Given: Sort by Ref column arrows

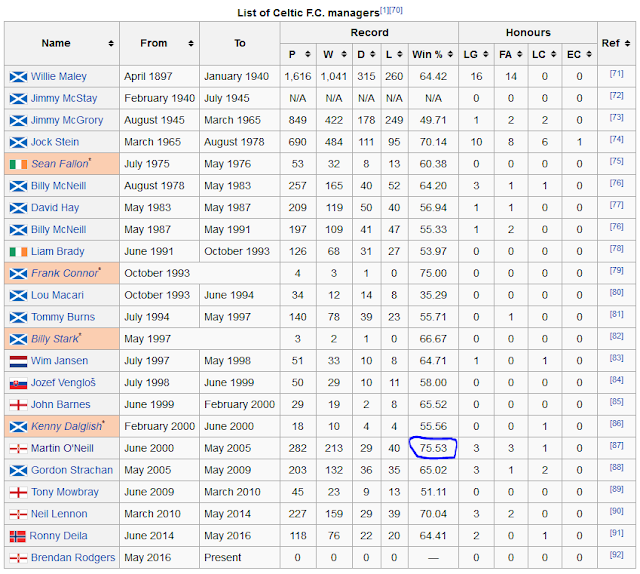Looking at the screenshot, I should point(628,43).
